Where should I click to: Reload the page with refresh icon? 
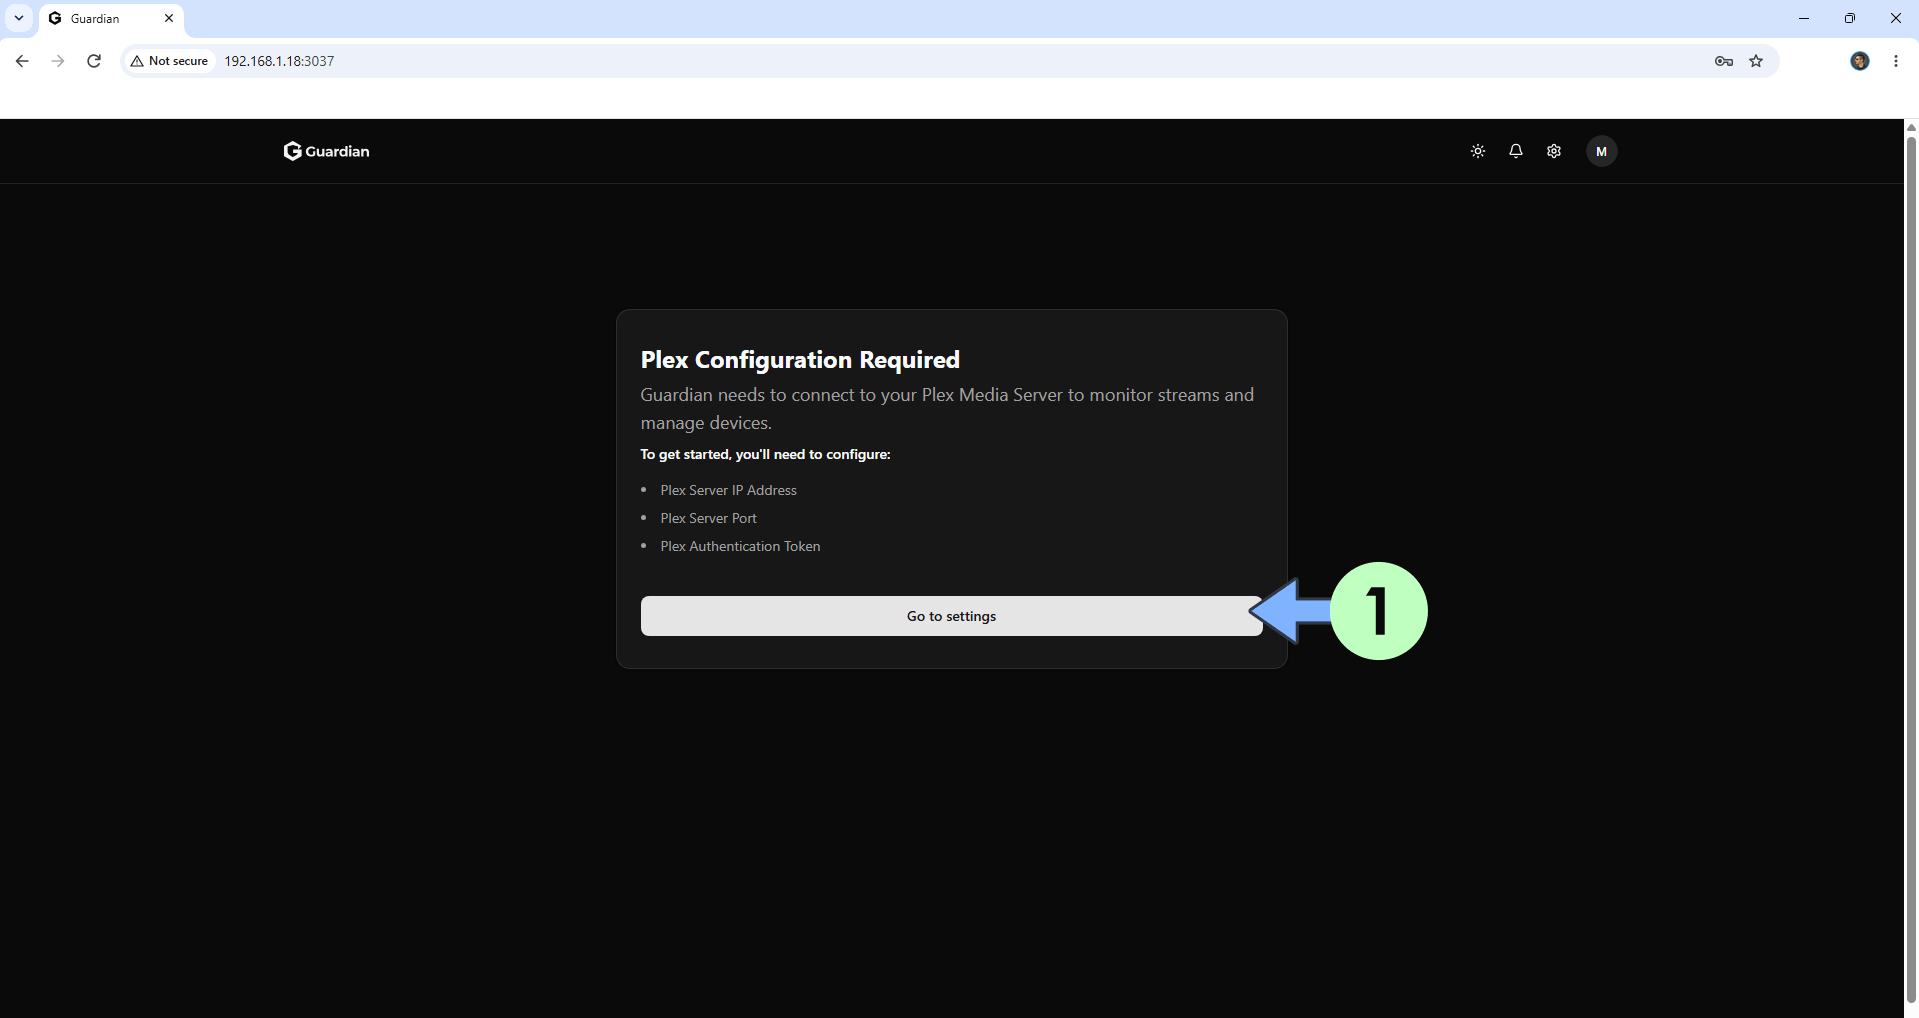[94, 61]
